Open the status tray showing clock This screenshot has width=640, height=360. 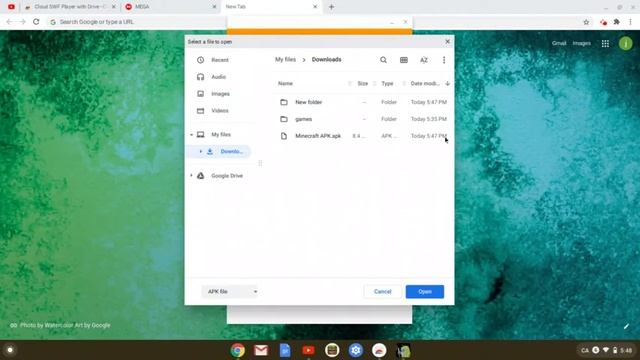pyautogui.click(x=607, y=350)
